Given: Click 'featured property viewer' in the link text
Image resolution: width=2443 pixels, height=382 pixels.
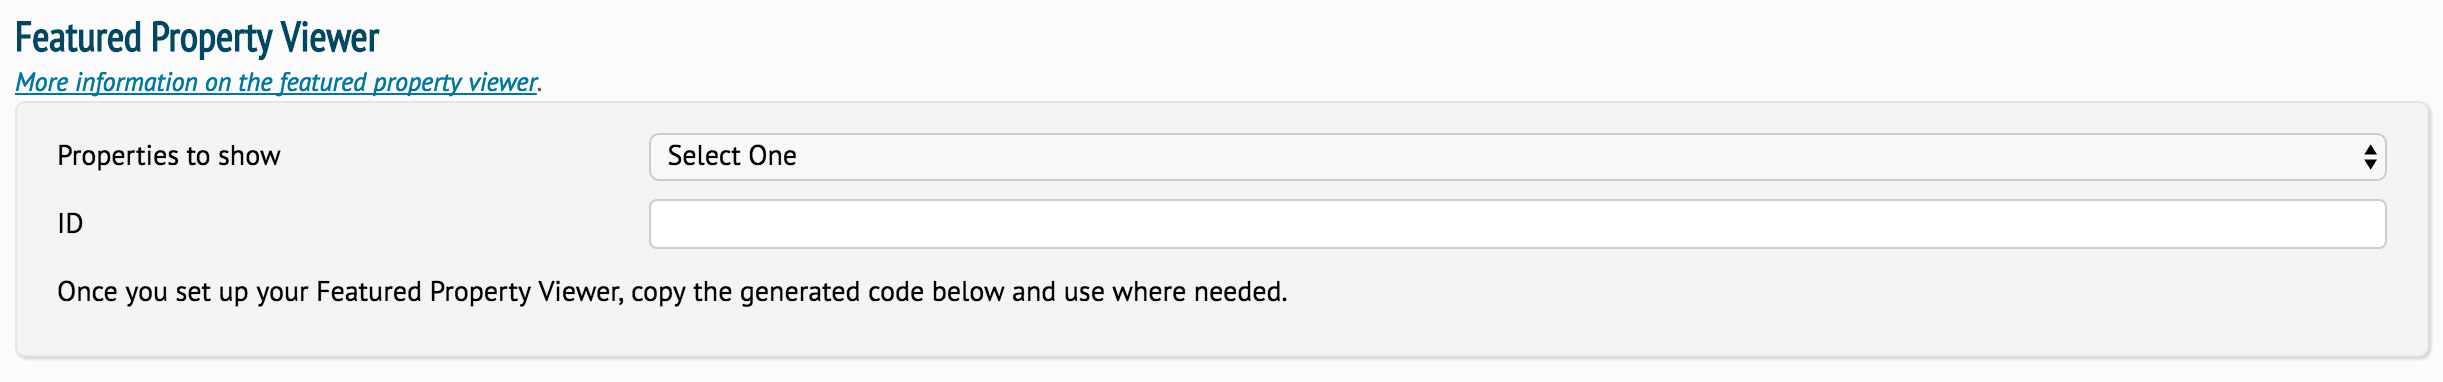Looking at the screenshot, I should [x=408, y=82].
